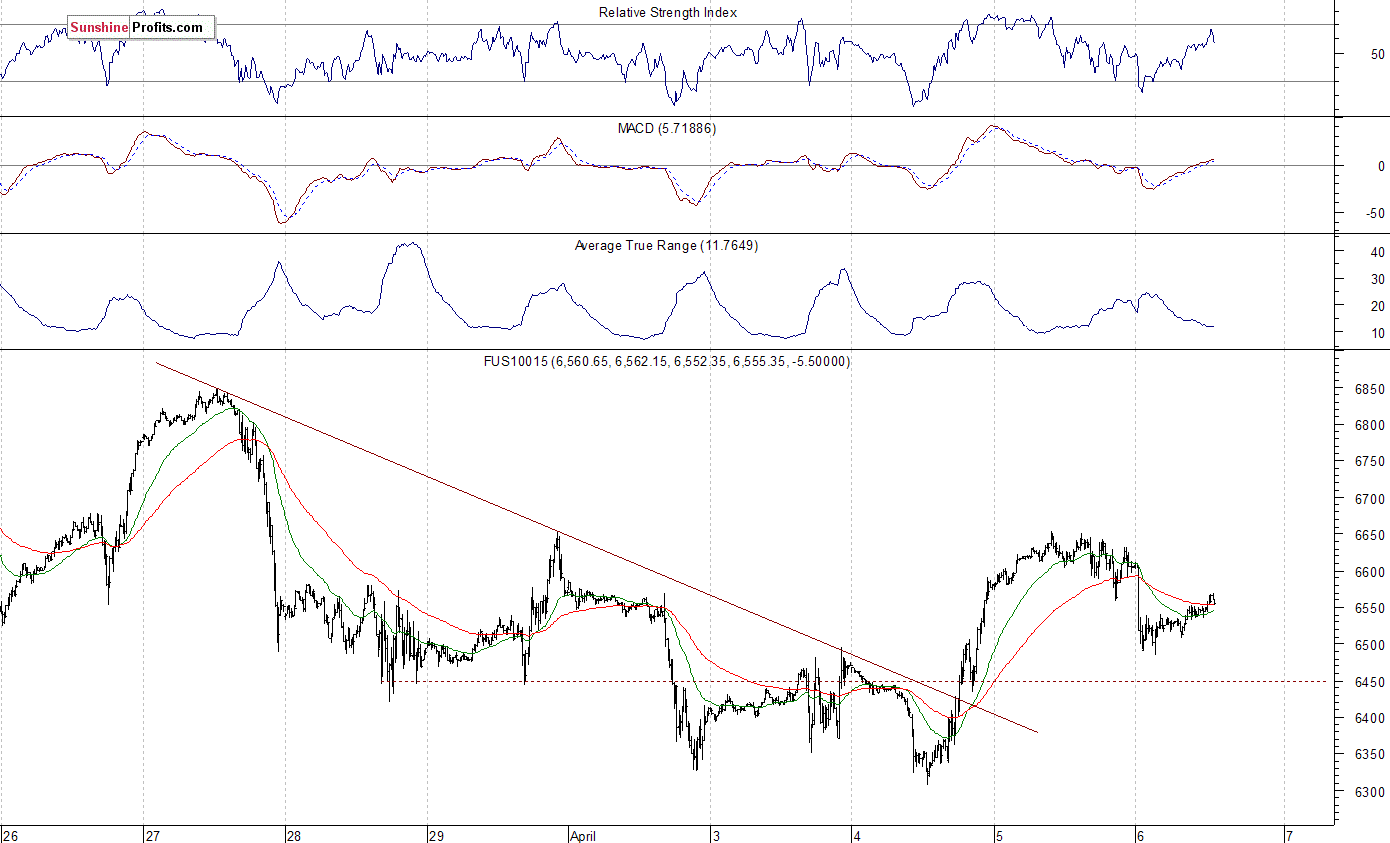Click the SunshineProfits.com logo

(x=141, y=28)
